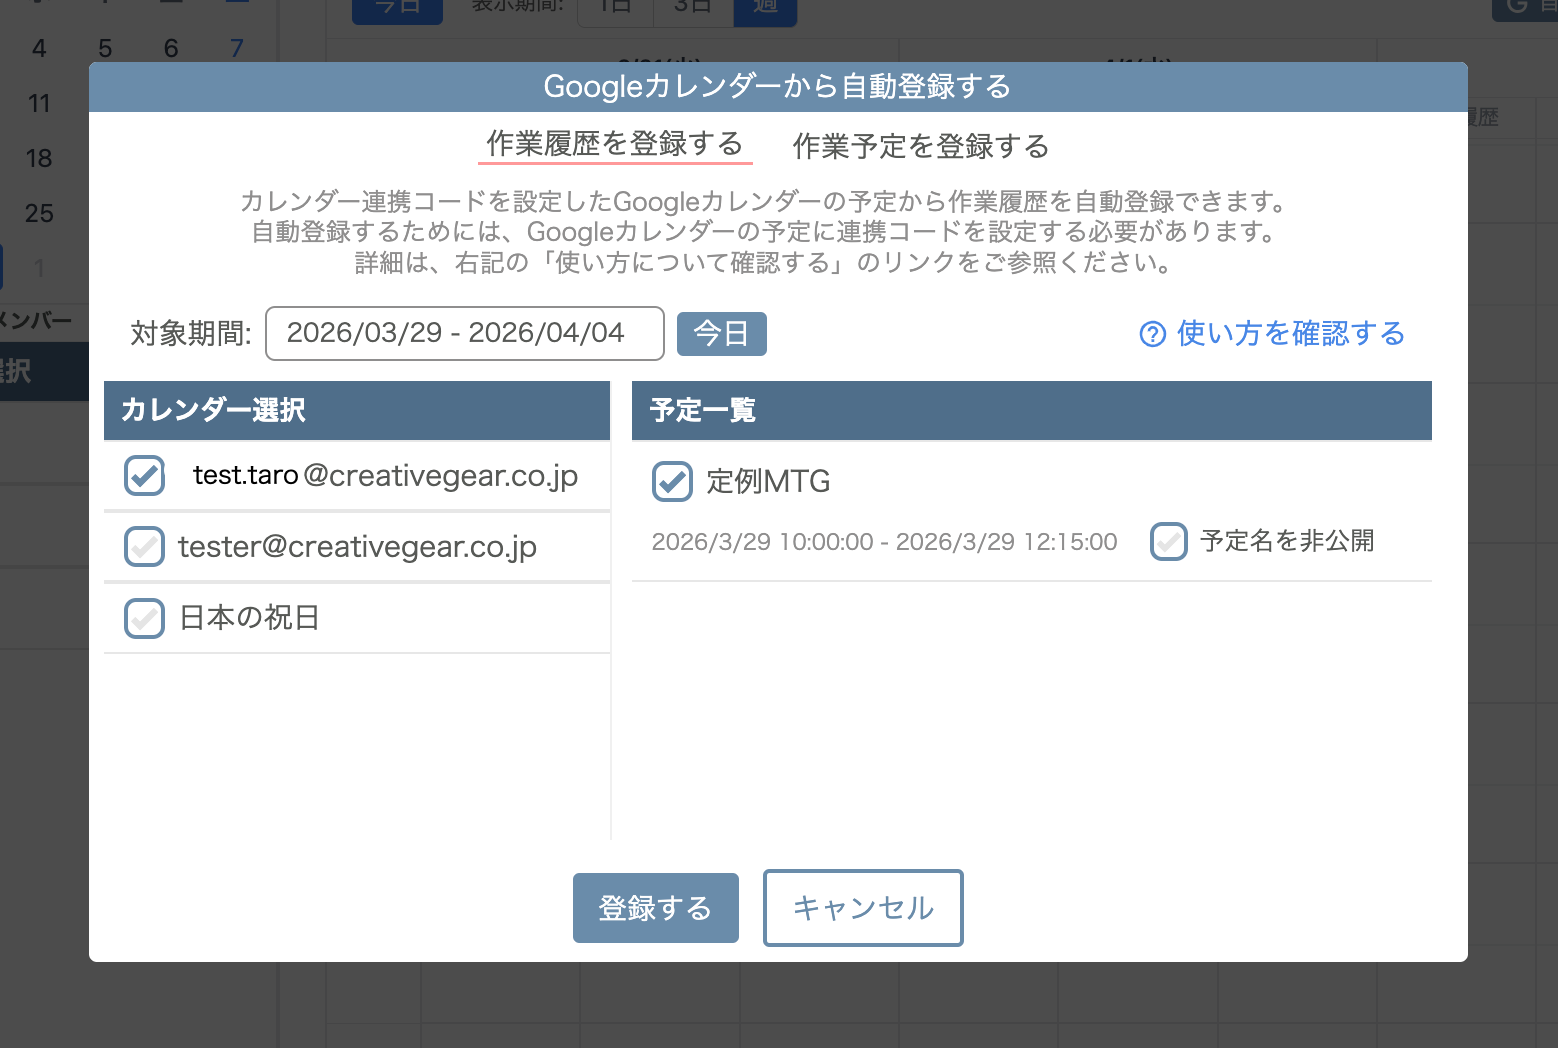Enable the tester@creativegear.co.jp calendar
Viewport: 1558px width, 1048px height.
pos(144,547)
